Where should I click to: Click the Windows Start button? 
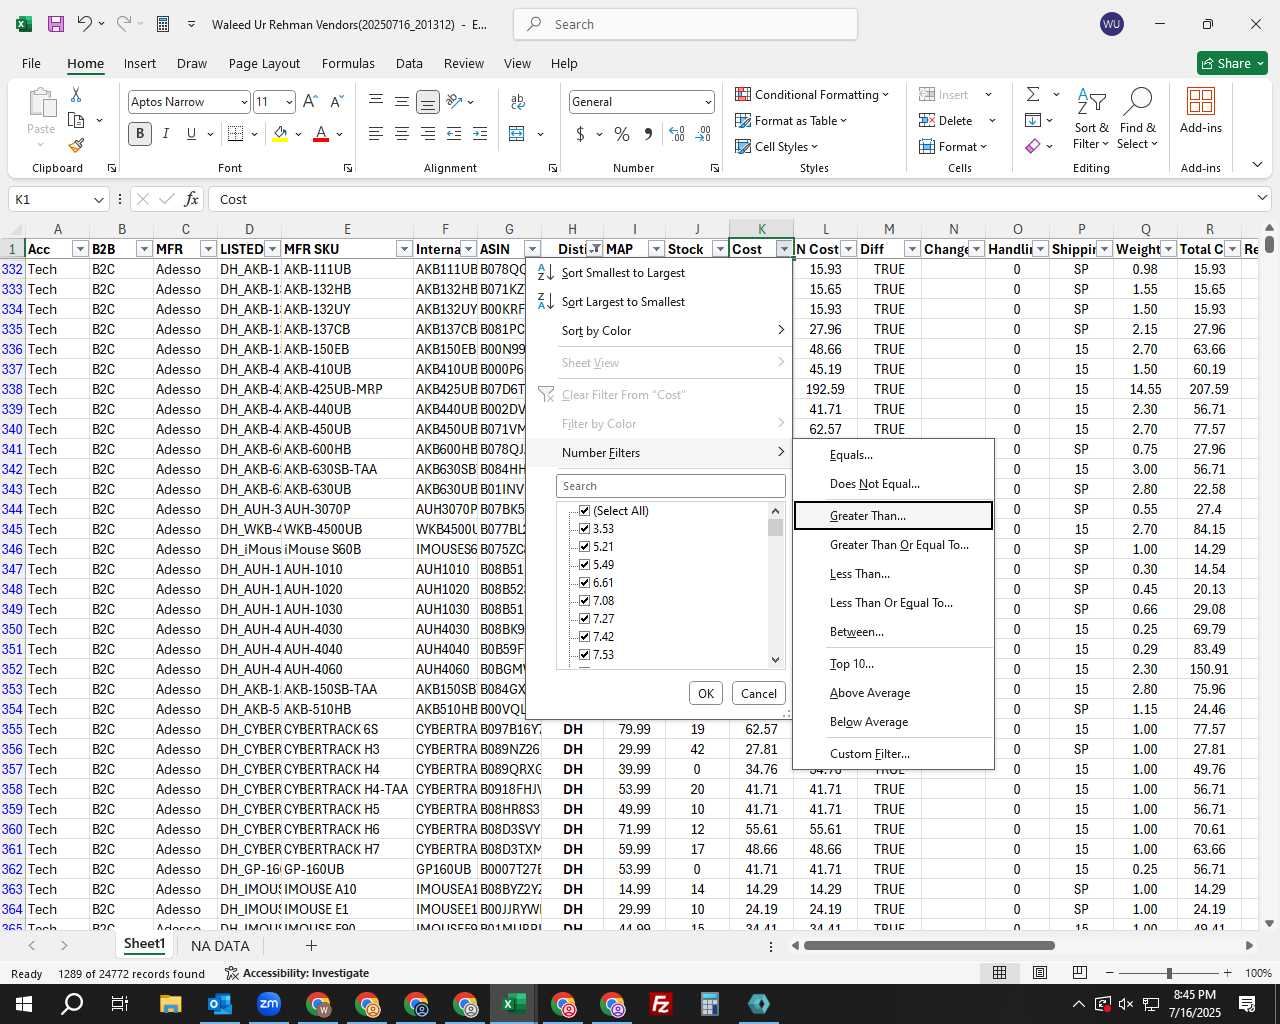pyautogui.click(x=24, y=1004)
